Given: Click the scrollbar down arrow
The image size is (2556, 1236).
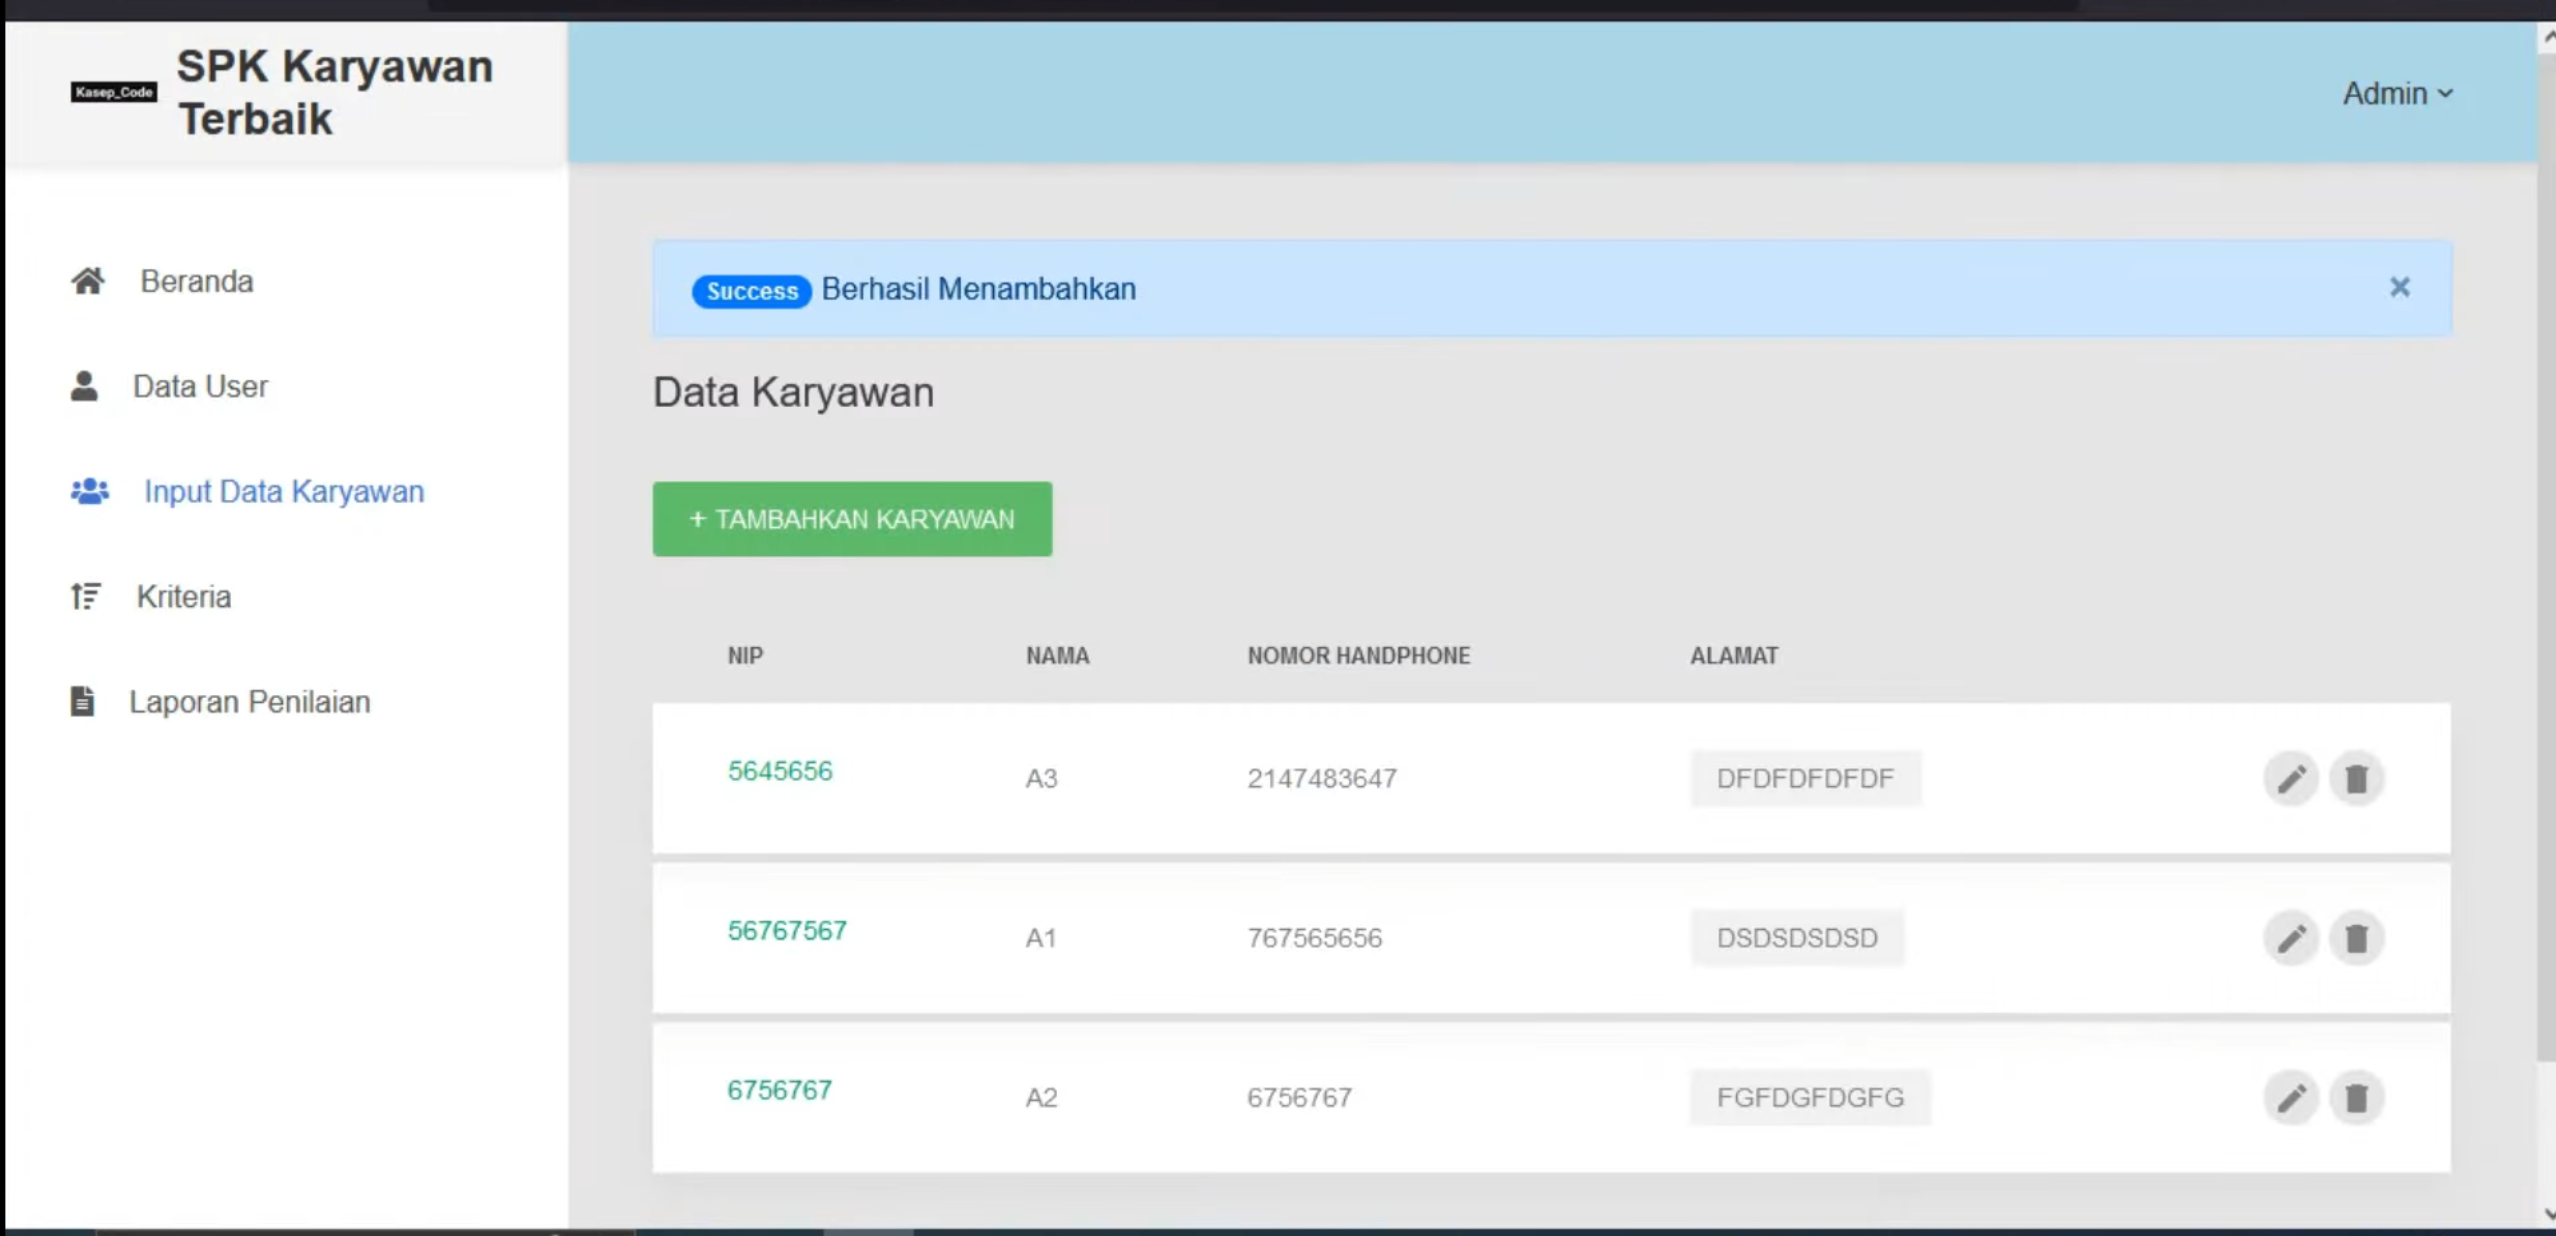Looking at the screenshot, I should (x=2547, y=1214).
